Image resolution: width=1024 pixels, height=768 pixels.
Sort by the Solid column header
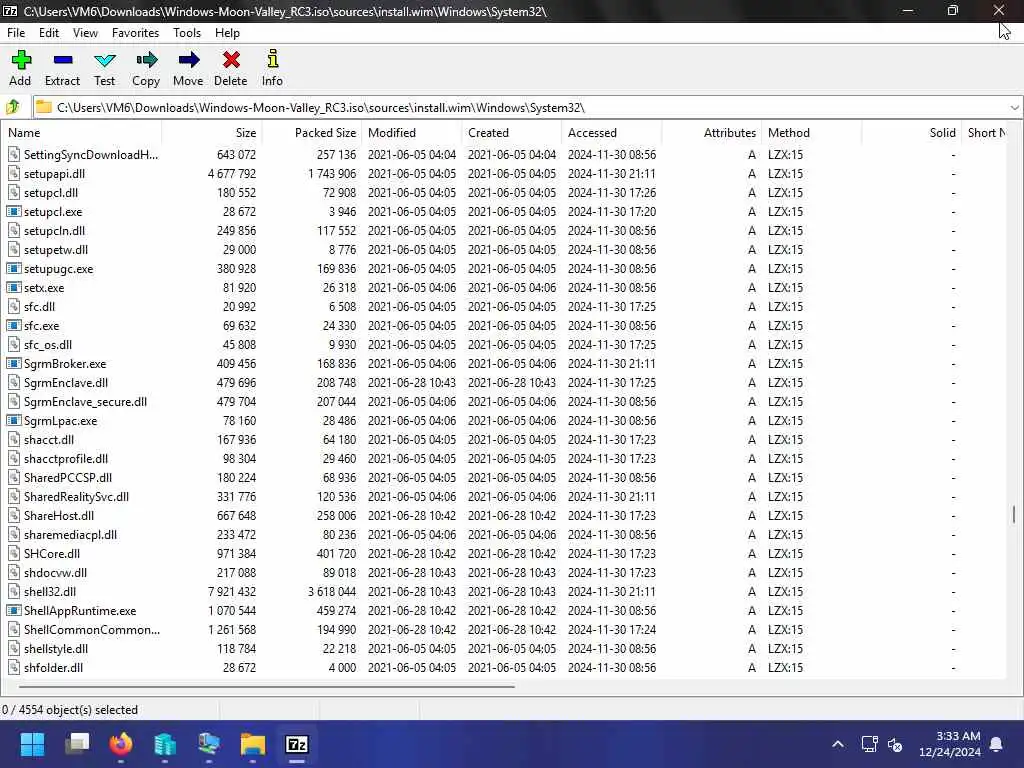click(912, 133)
